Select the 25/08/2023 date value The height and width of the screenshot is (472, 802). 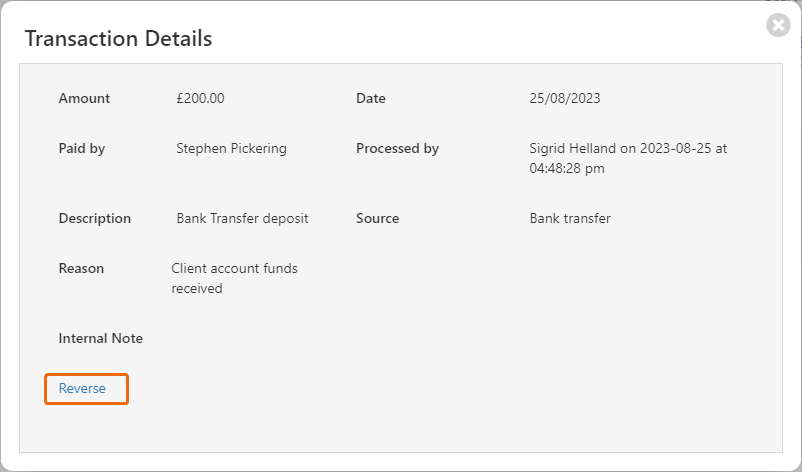click(565, 98)
